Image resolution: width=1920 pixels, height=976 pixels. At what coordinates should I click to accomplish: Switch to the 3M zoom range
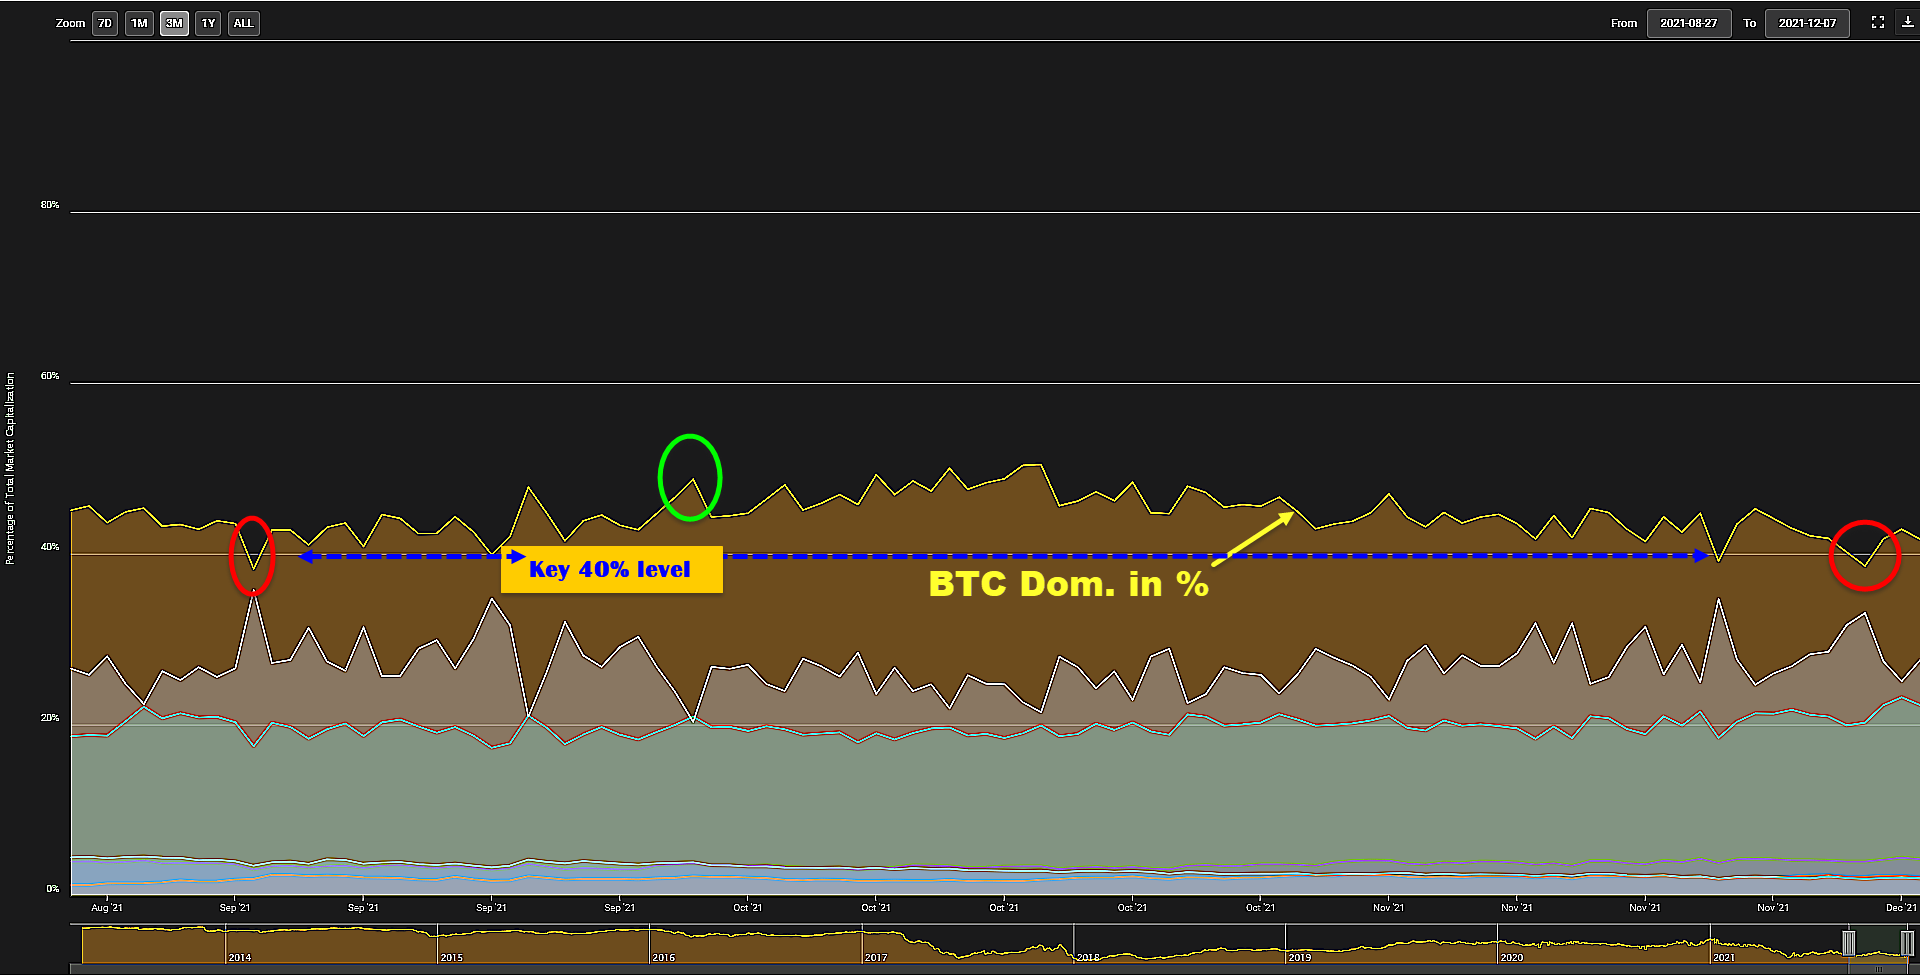click(174, 24)
